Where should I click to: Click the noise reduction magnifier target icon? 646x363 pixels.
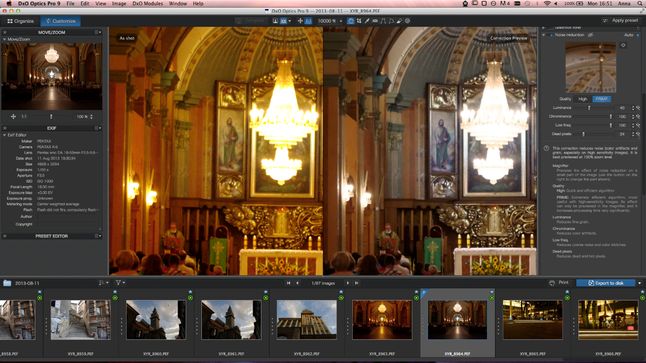click(x=623, y=45)
